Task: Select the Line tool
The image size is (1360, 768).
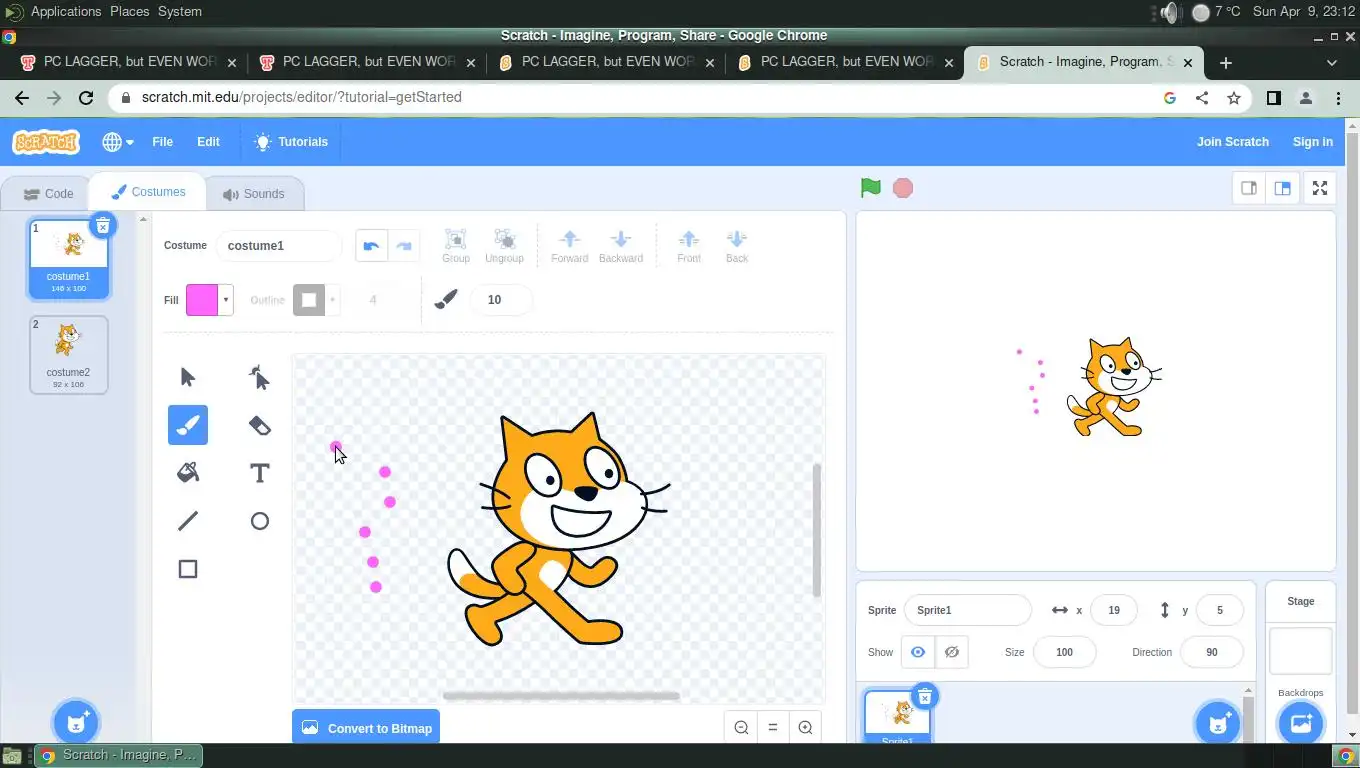Action: click(x=187, y=521)
